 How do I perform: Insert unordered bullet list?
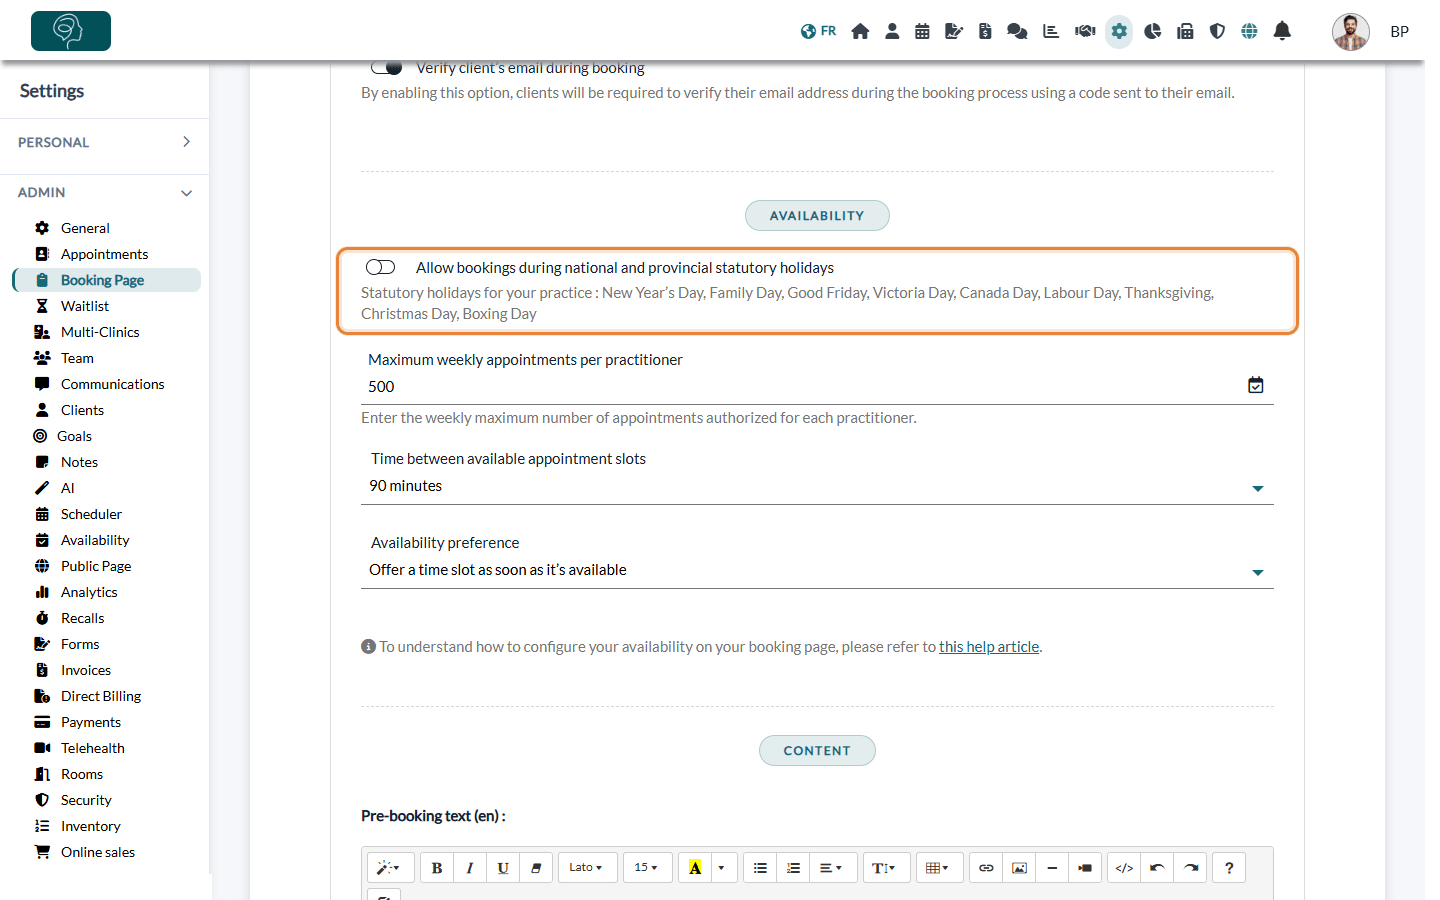tap(760, 868)
